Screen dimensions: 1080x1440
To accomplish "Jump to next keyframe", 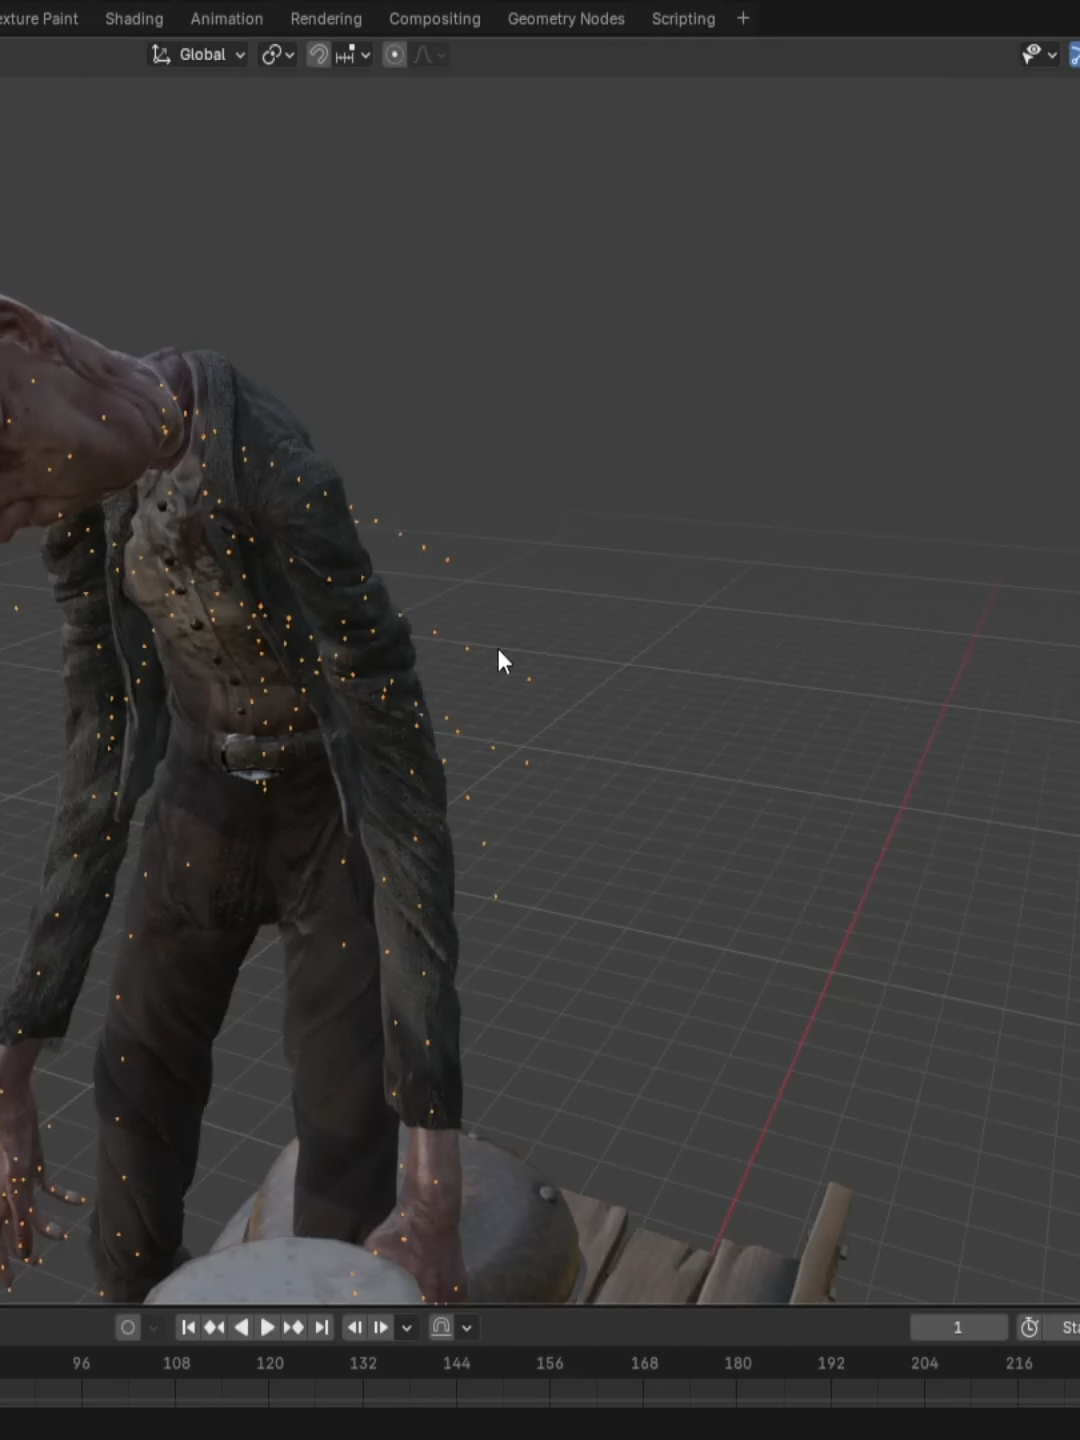I will (x=294, y=1327).
